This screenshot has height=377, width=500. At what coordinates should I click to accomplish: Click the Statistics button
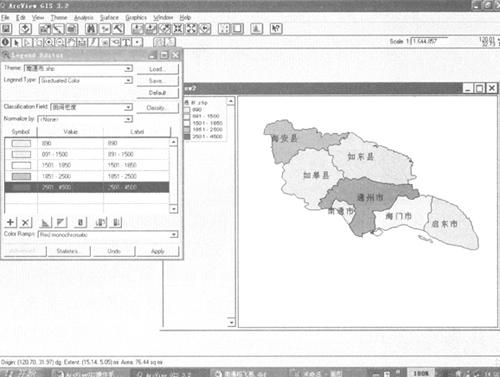(68, 251)
